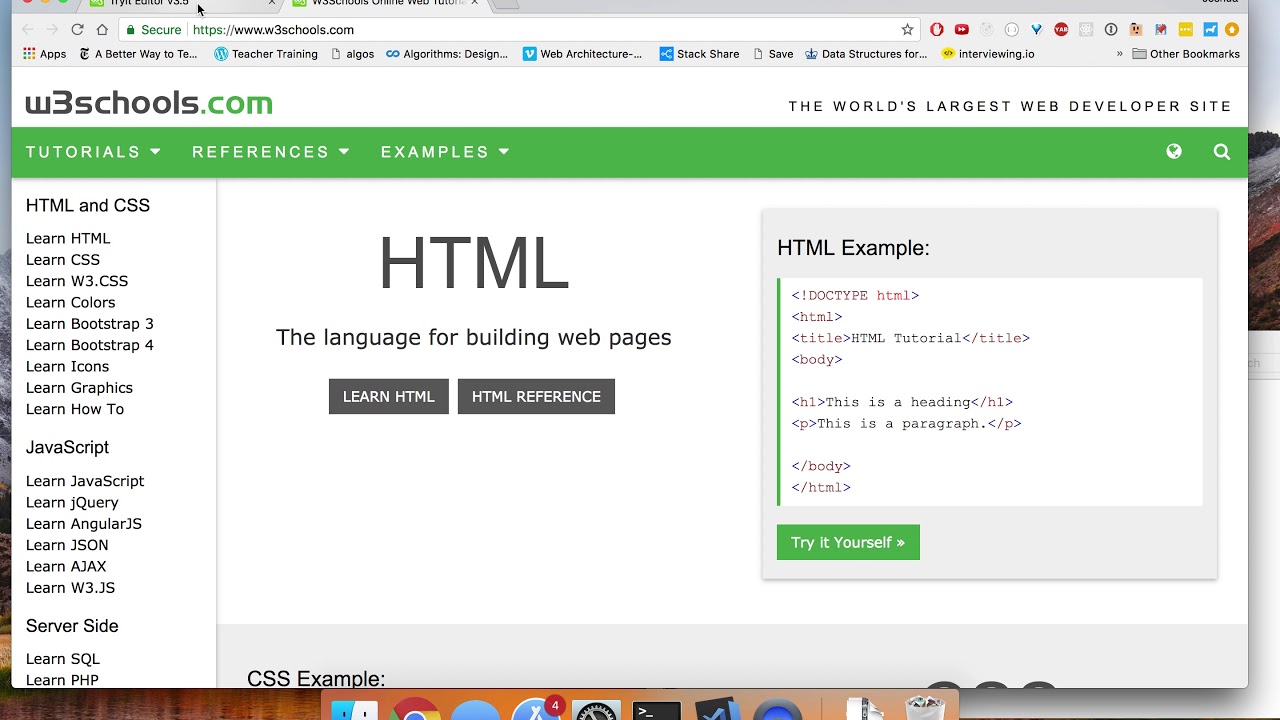Show hidden bookmarks with the double chevron
1280x720 pixels.
[1120, 54]
